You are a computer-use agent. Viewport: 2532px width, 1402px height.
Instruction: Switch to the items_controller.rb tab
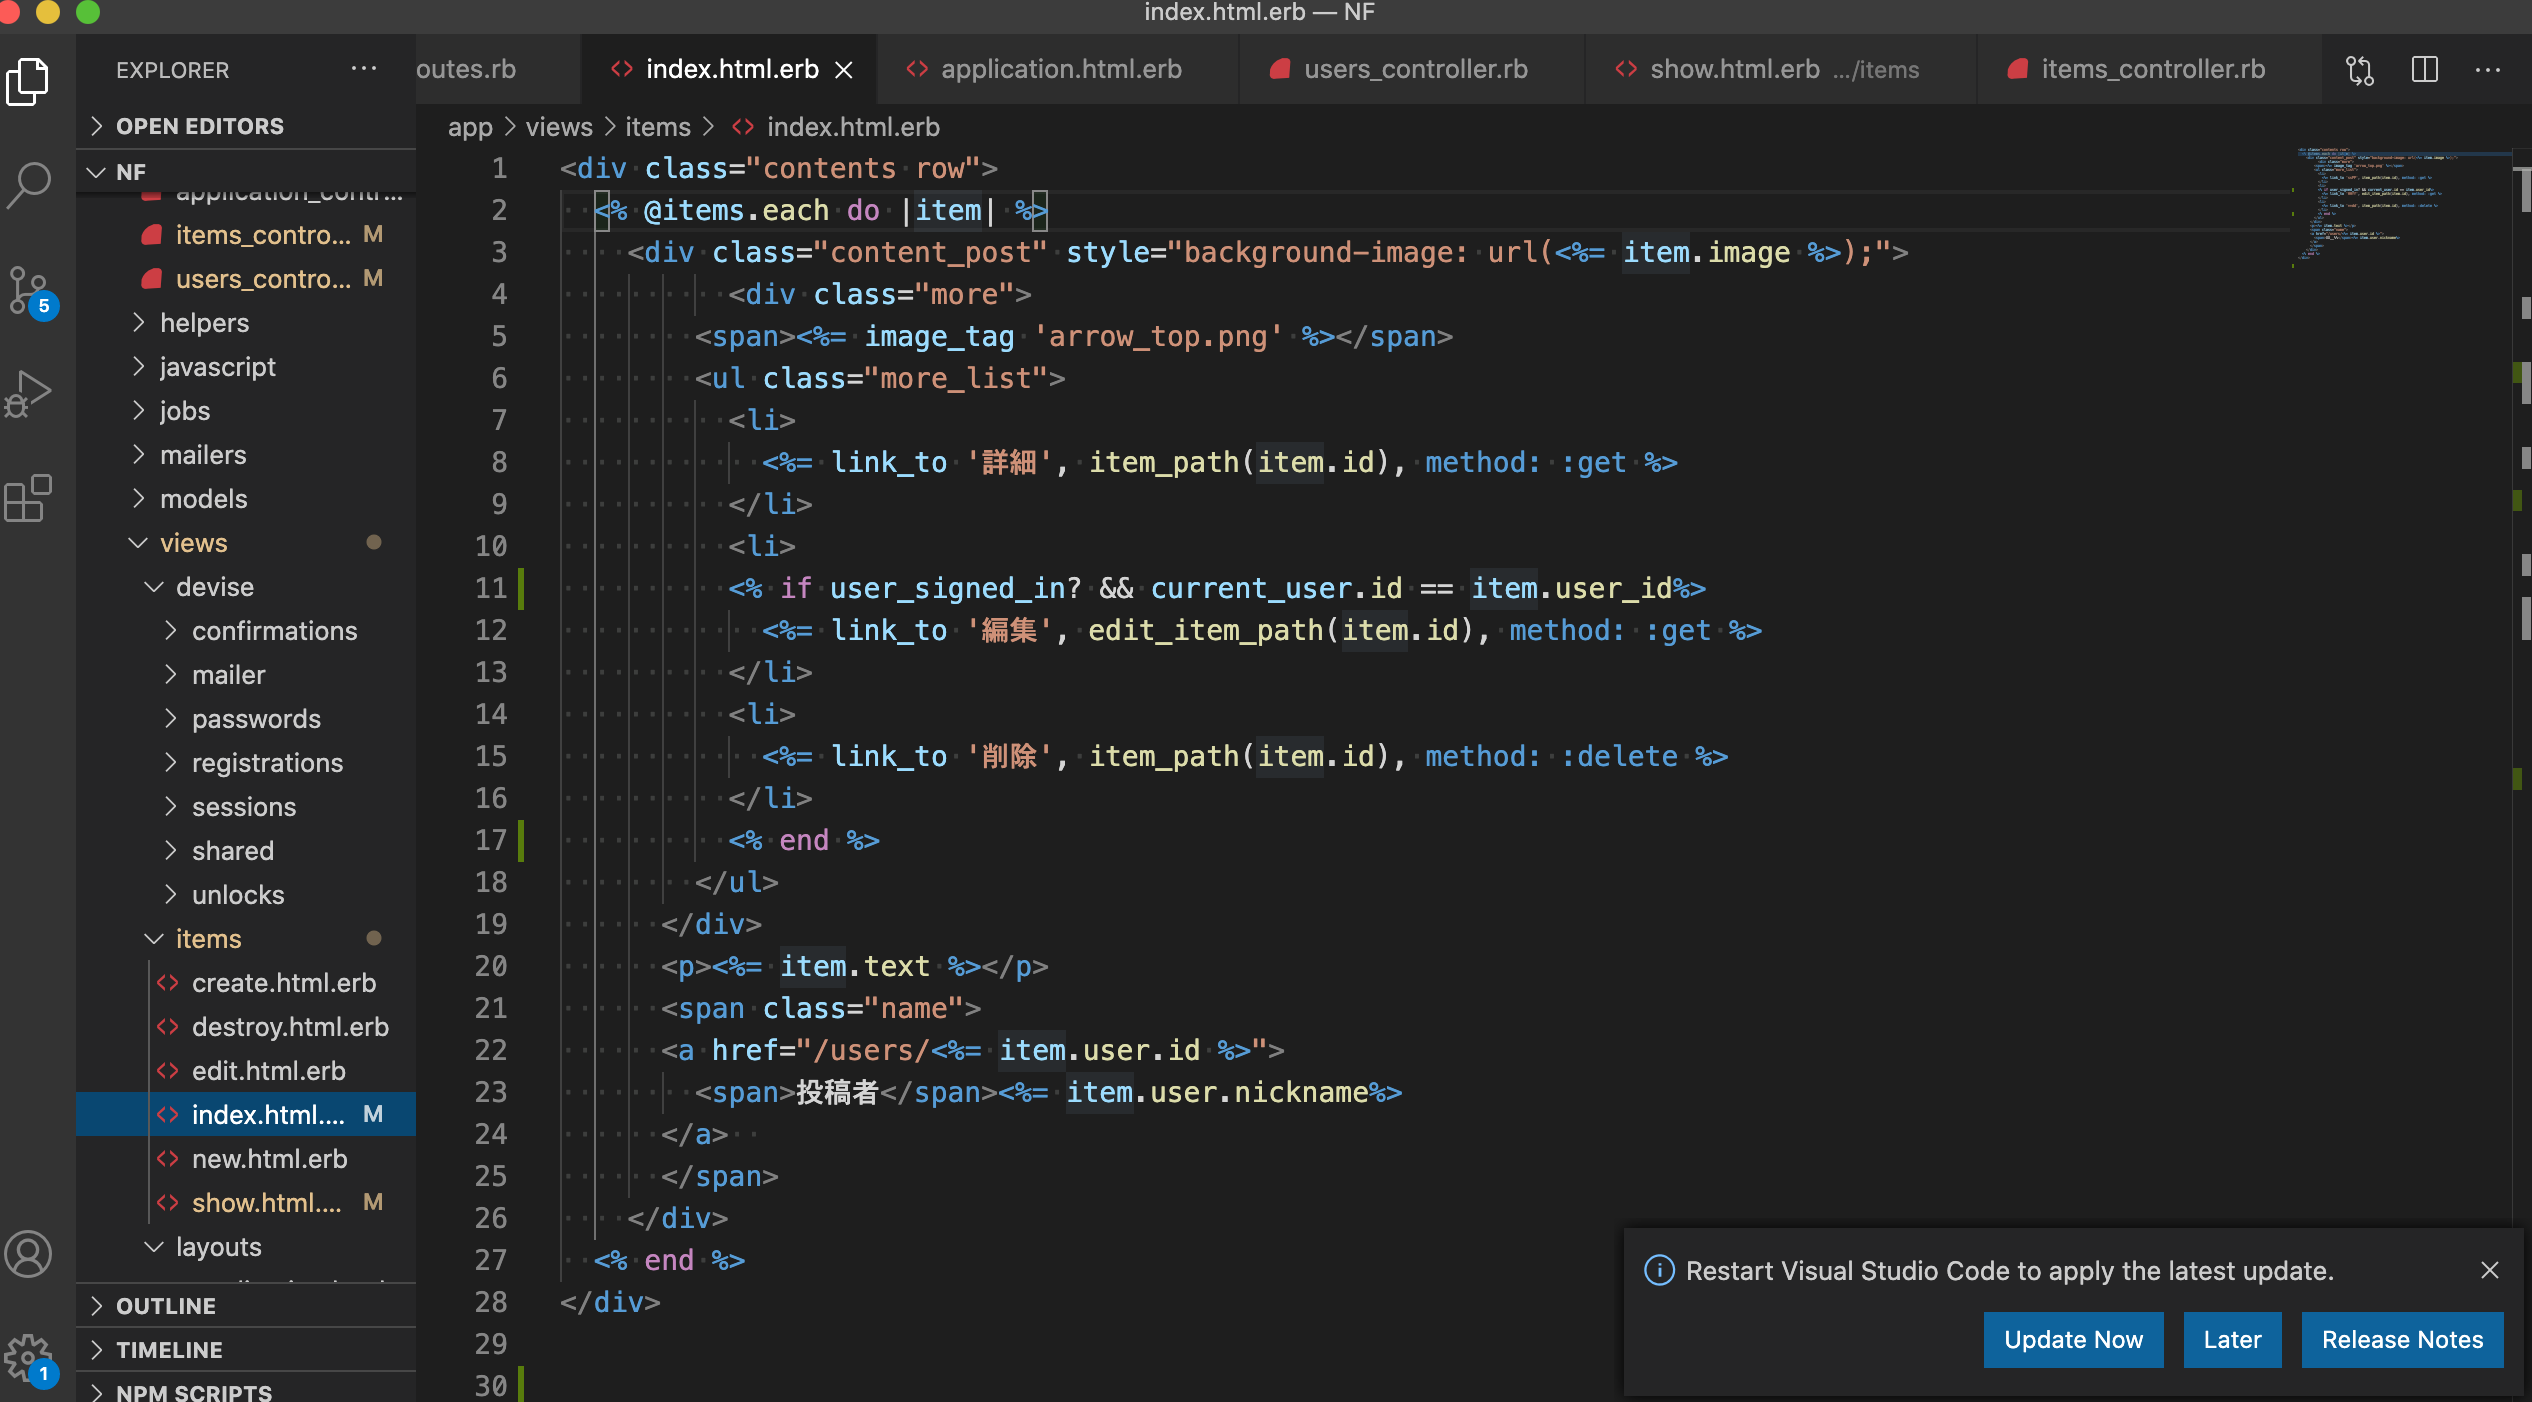coord(2152,69)
